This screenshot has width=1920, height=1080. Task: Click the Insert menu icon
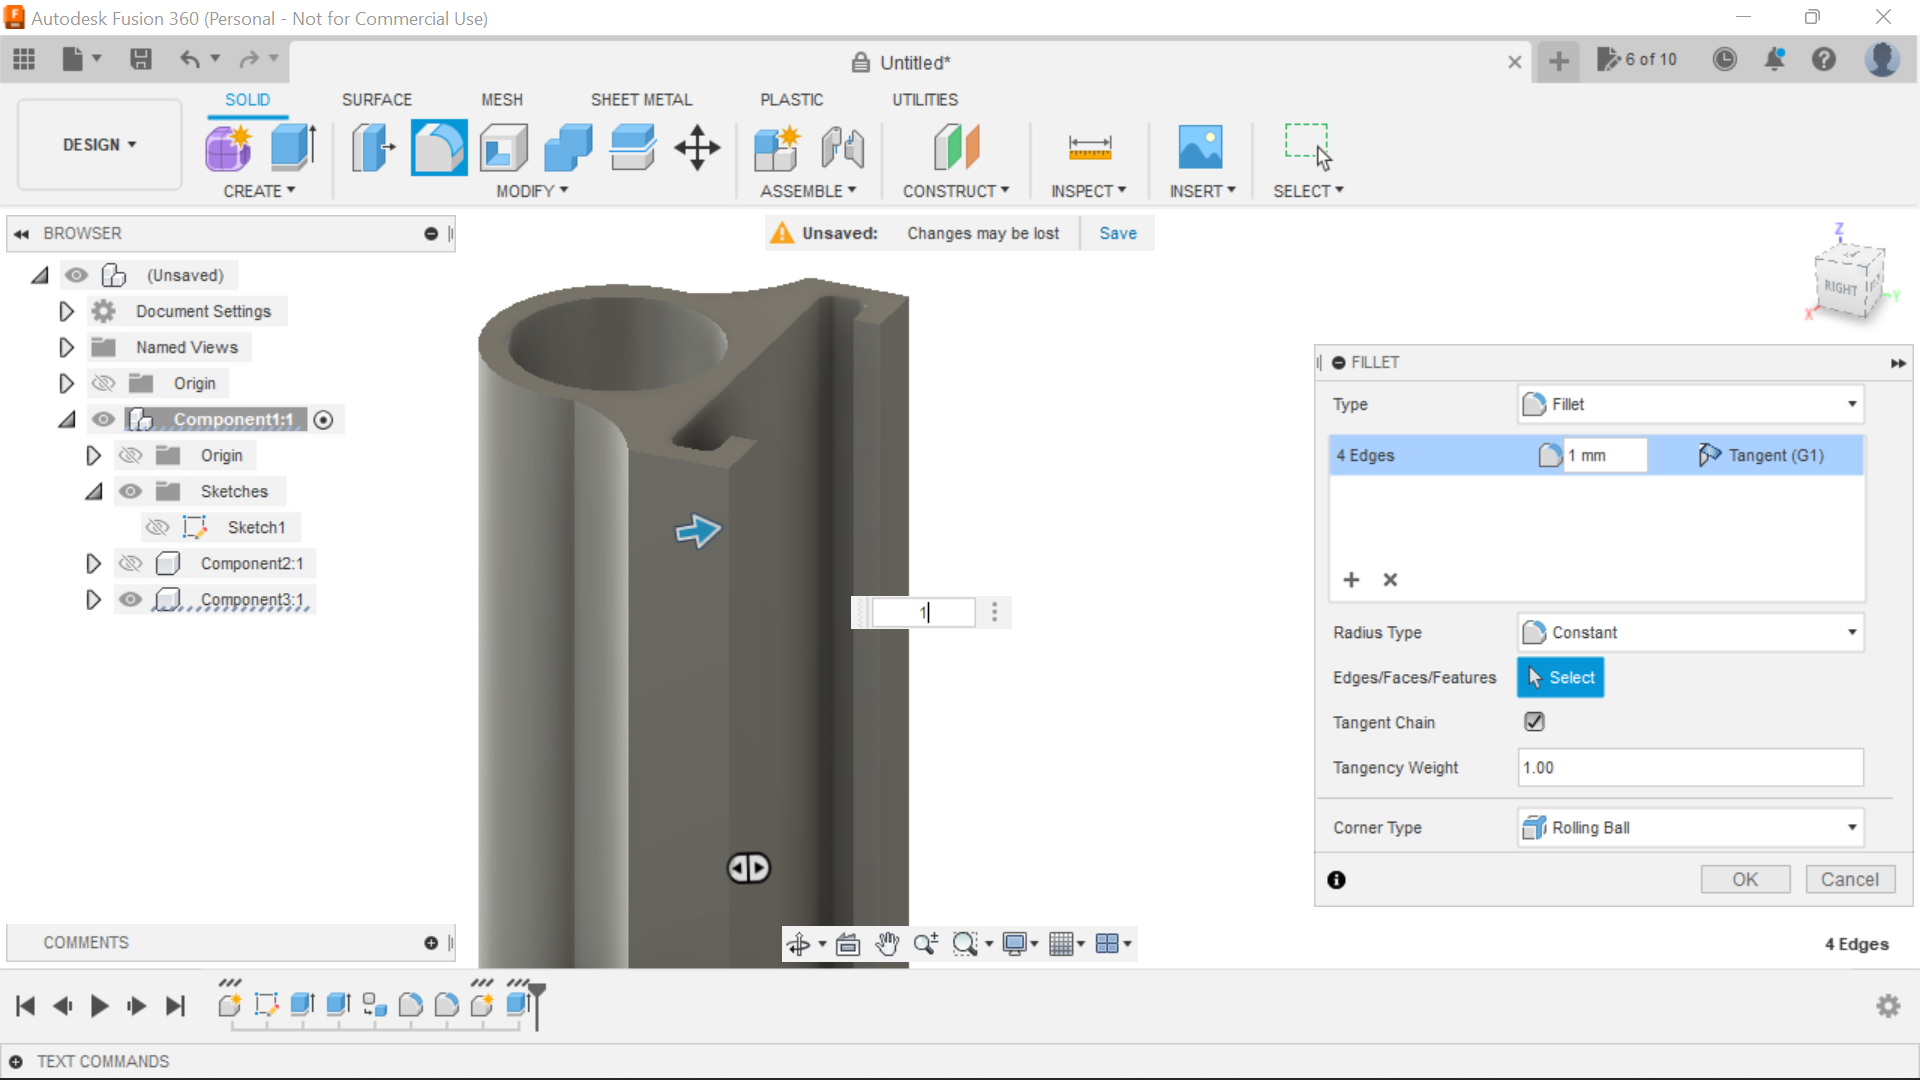point(1200,146)
